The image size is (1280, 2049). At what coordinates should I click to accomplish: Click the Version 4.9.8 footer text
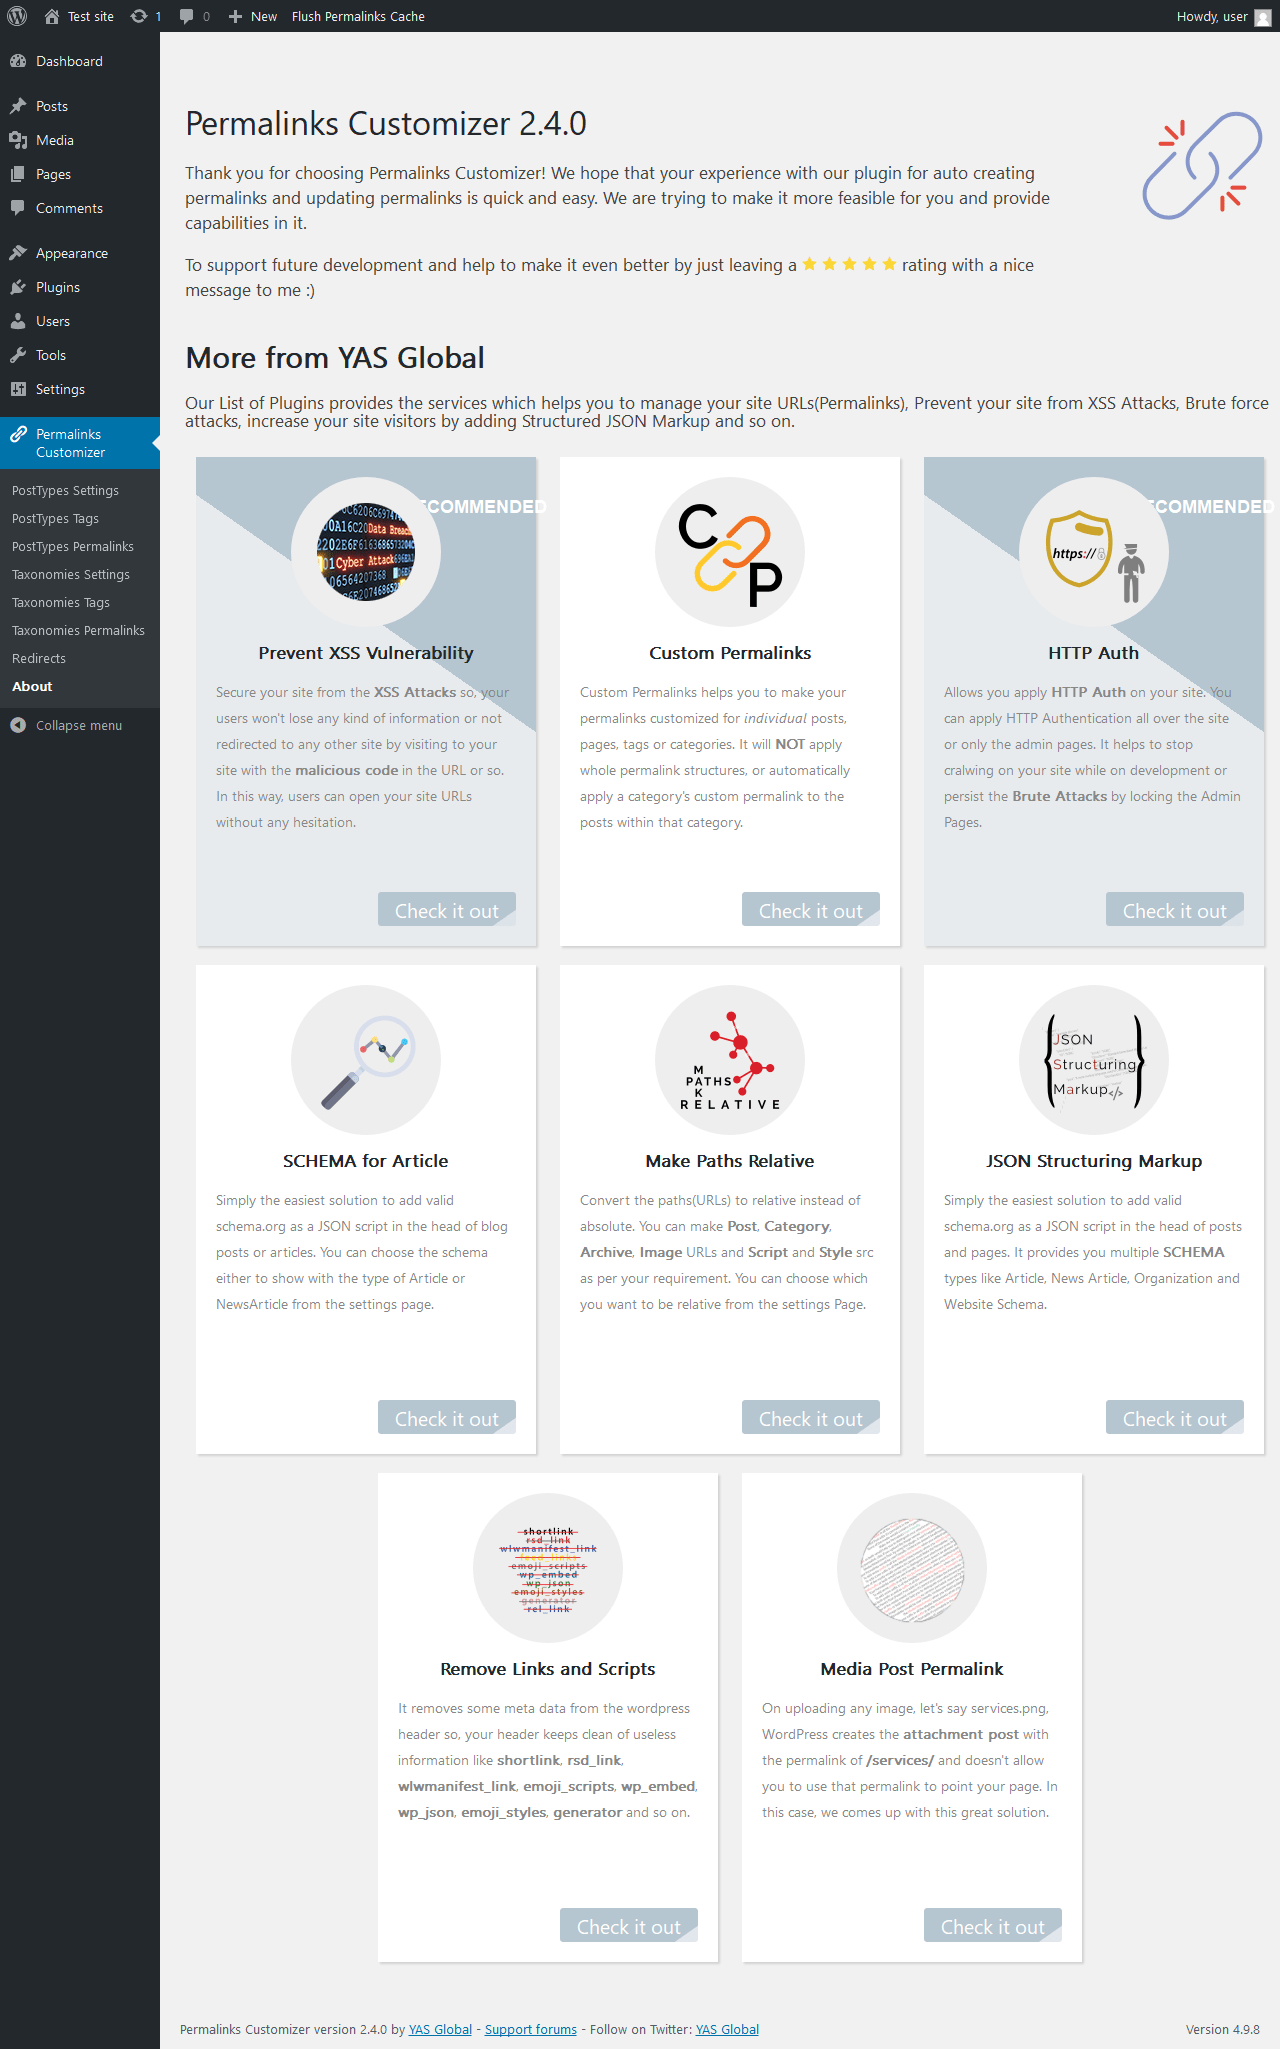tap(1222, 2029)
